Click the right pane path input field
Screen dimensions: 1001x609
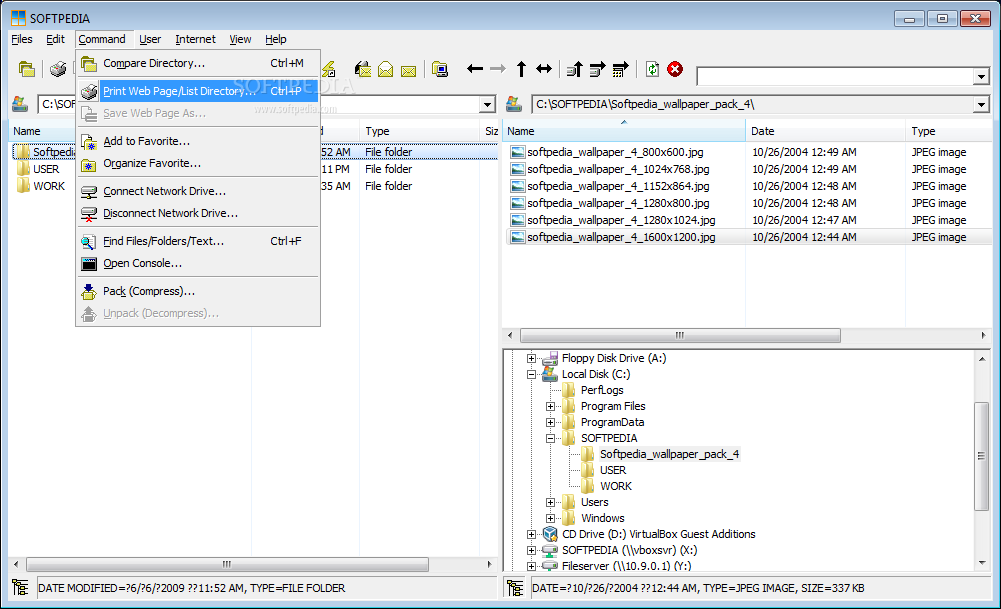[753, 104]
